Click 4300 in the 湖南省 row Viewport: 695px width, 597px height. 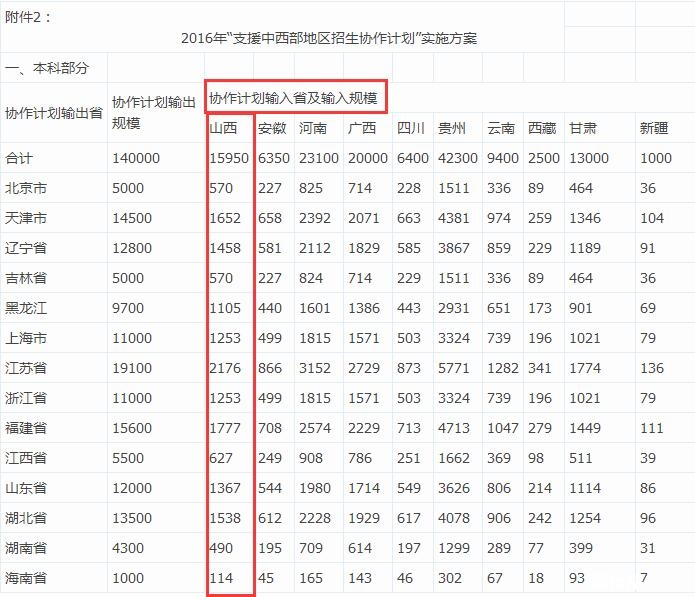pos(128,548)
